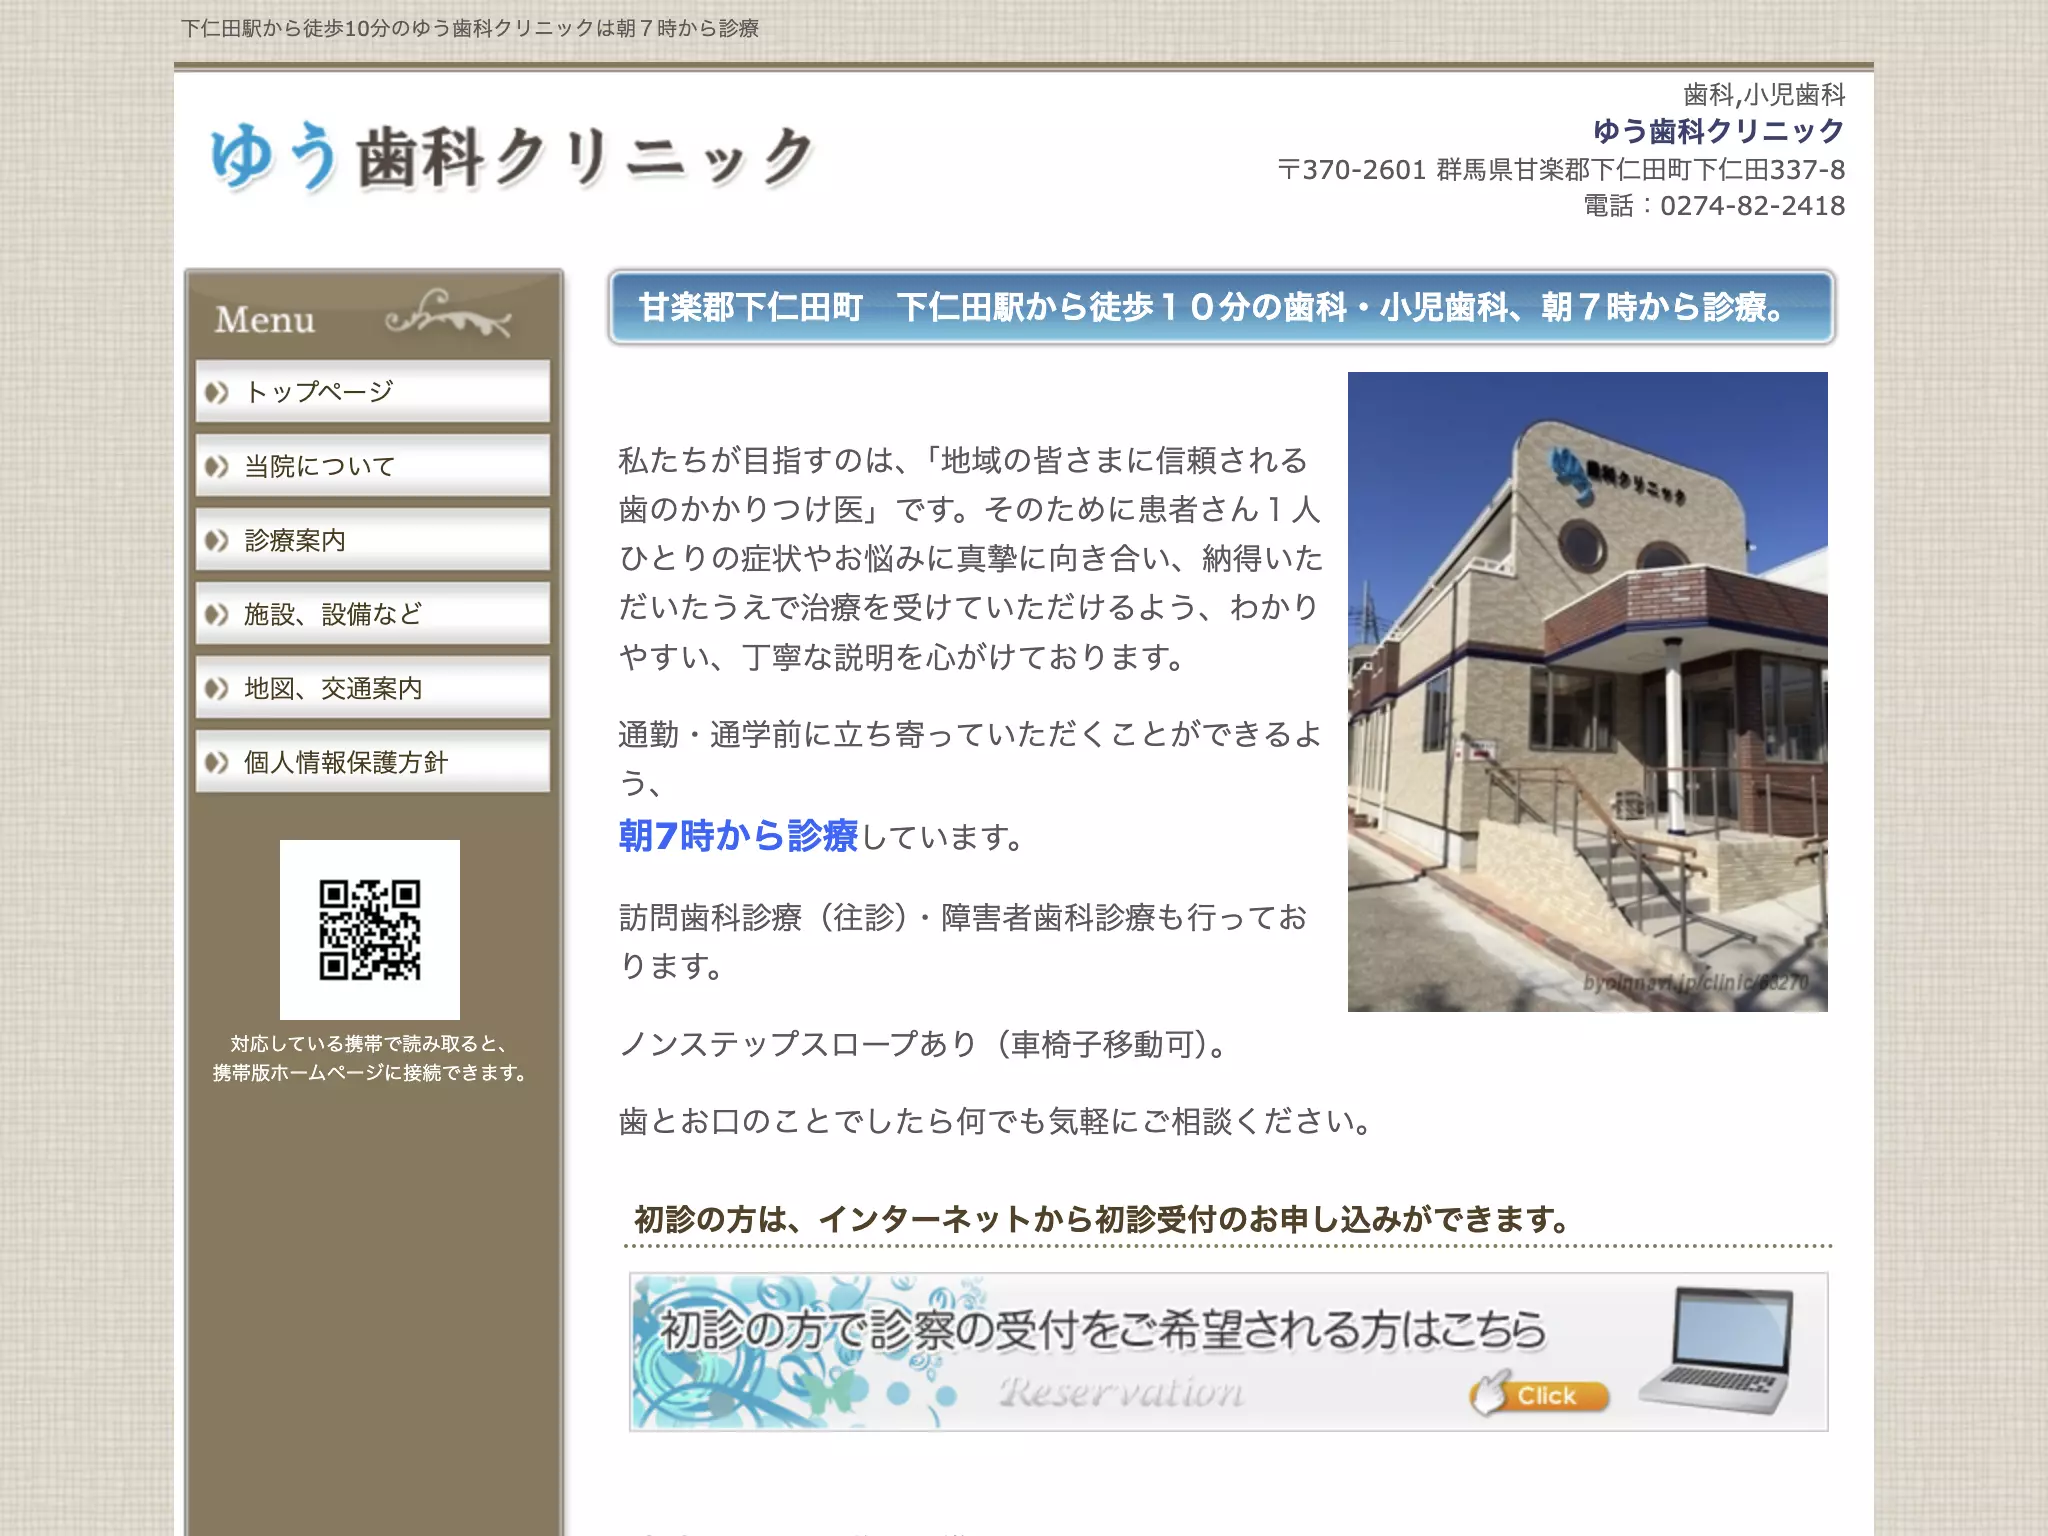
Task: Click the orange Click button in banner
Action: point(1540,1395)
